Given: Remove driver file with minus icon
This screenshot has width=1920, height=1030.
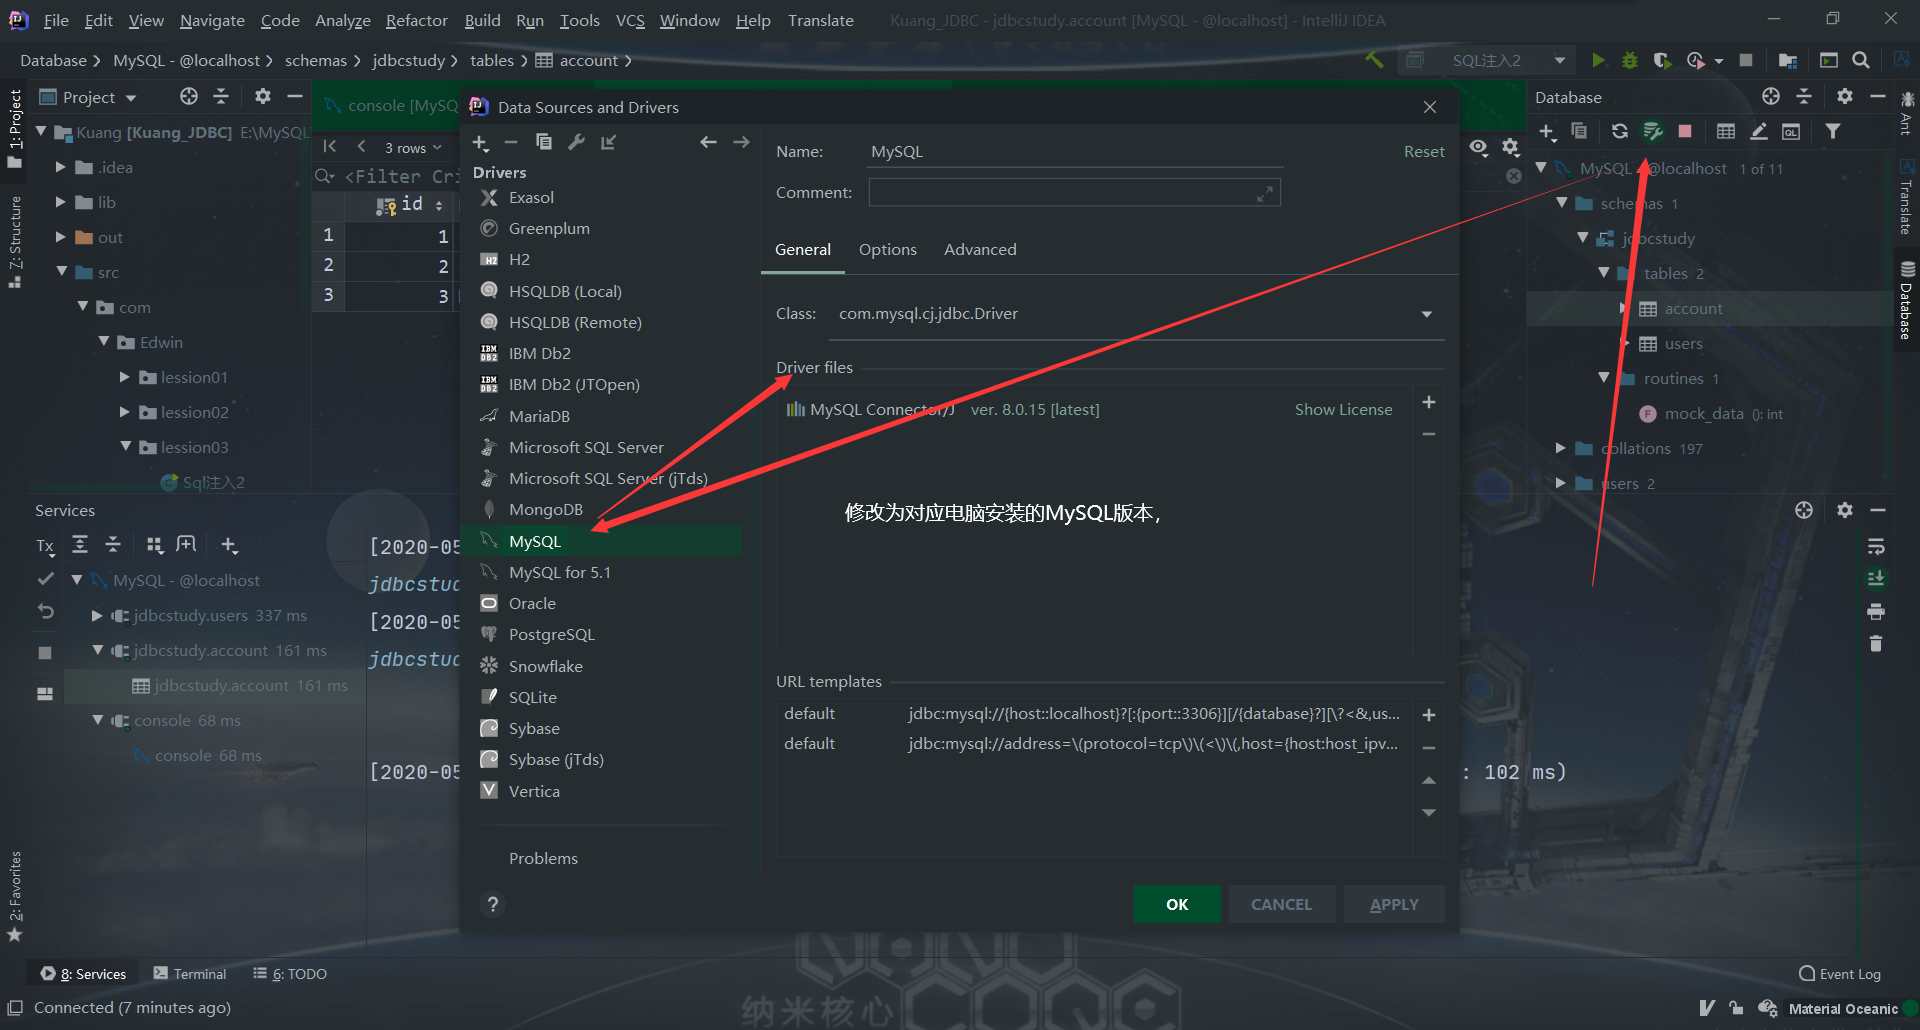Looking at the screenshot, I should tap(1429, 434).
